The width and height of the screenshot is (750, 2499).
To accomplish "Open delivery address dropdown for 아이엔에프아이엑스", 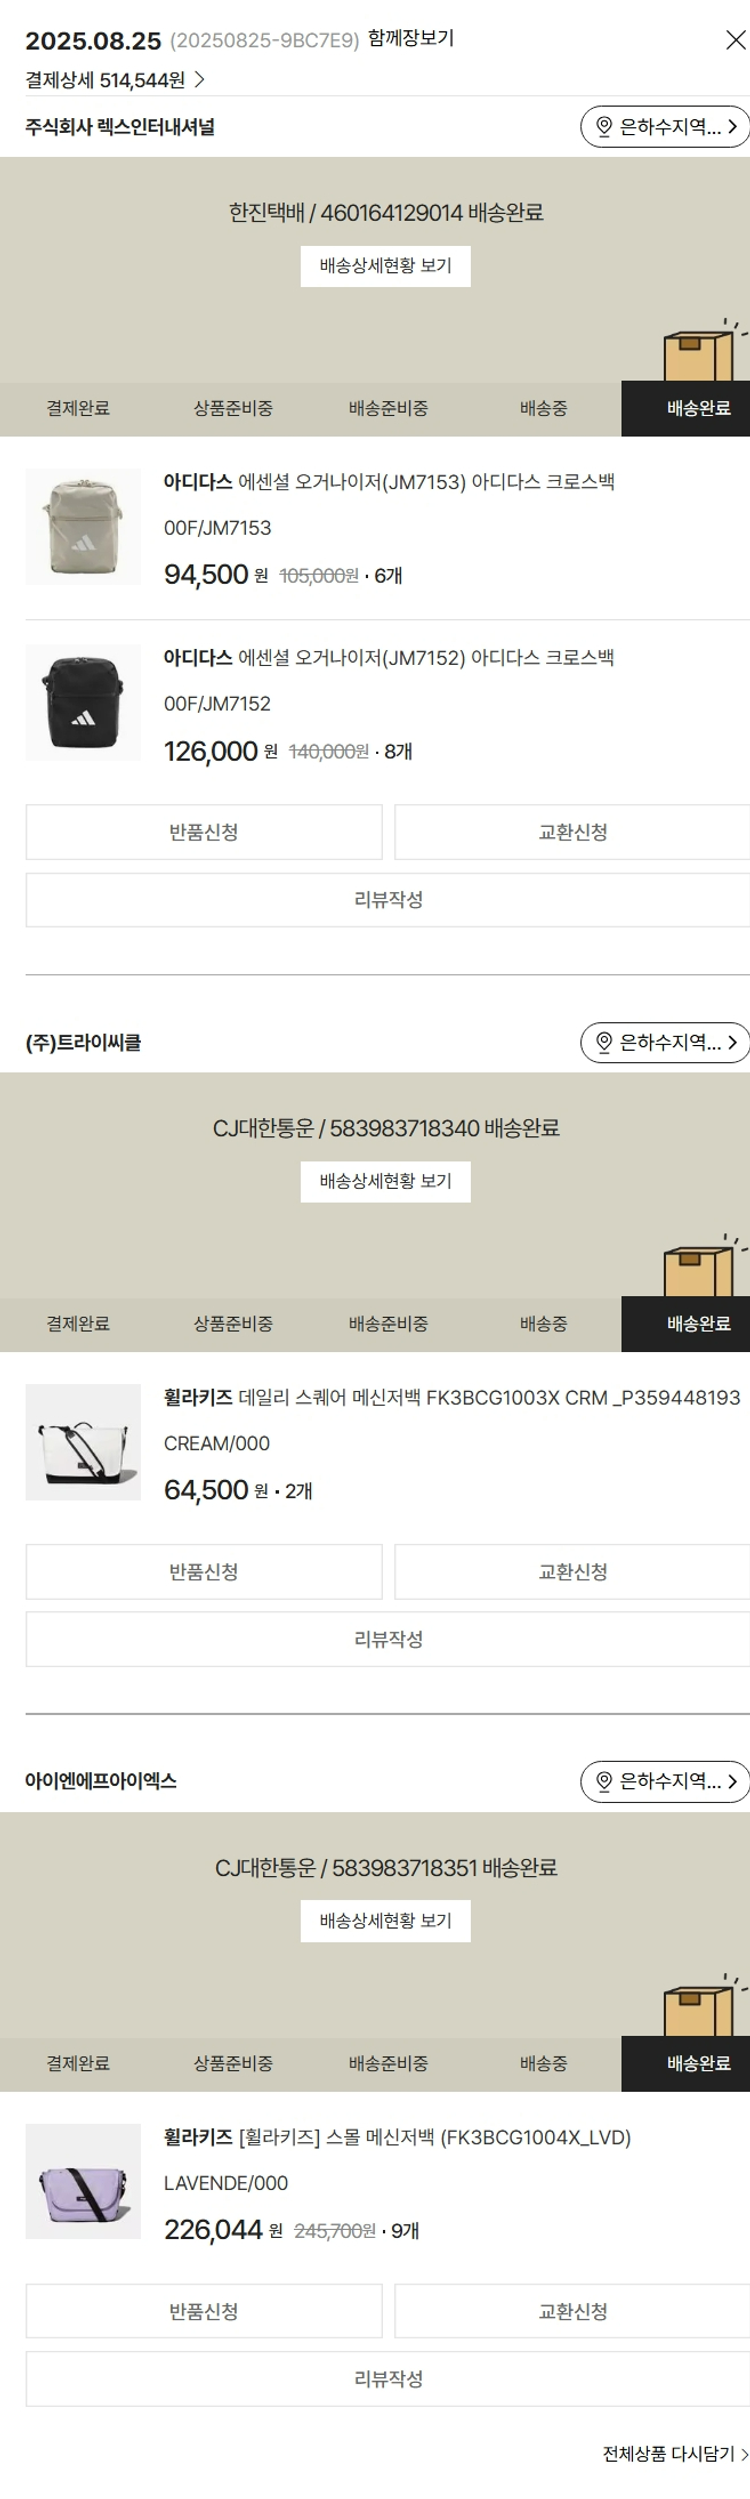I will click(x=665, y=1781).
